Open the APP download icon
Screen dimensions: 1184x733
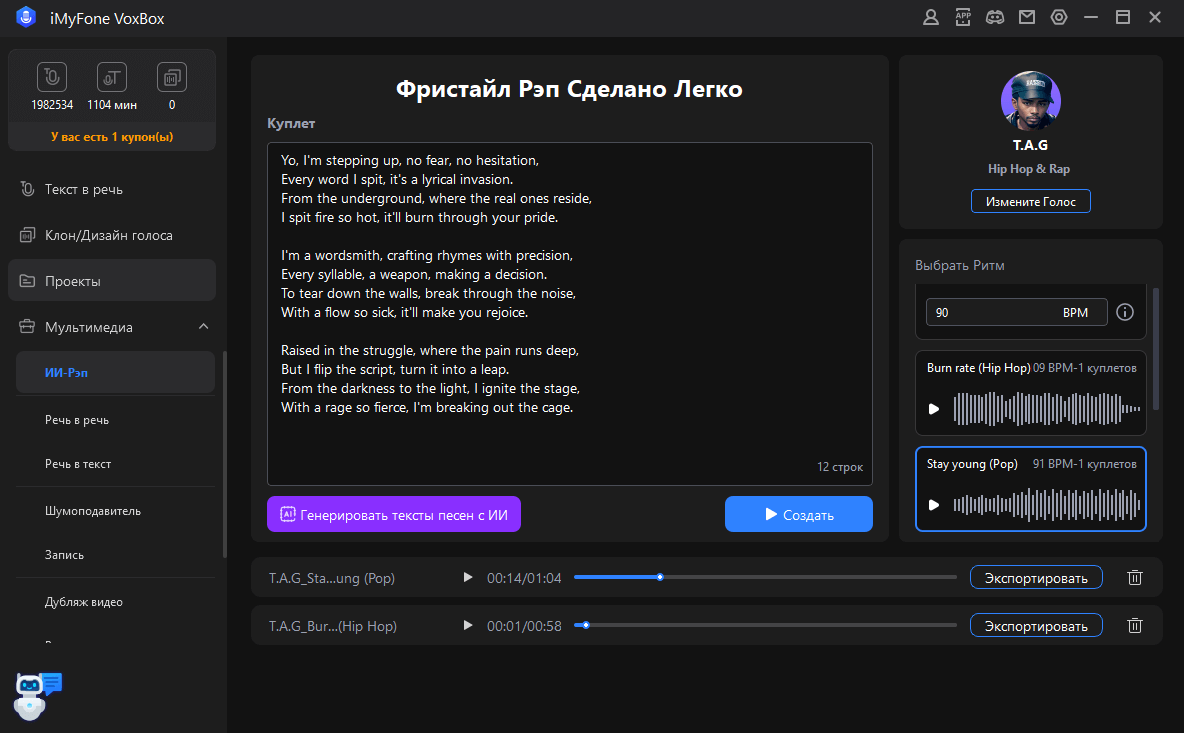coord(963,17)
